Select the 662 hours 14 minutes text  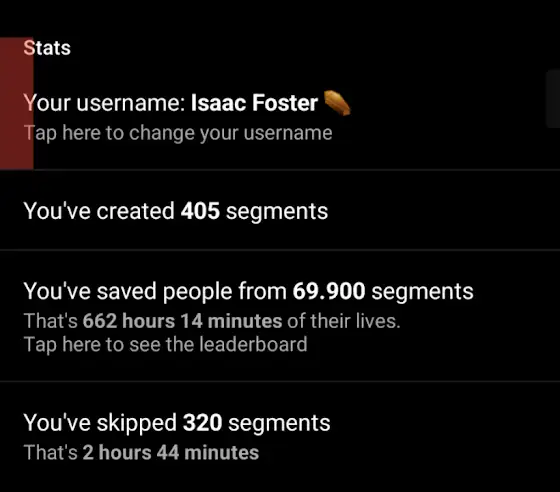[182, 321]
